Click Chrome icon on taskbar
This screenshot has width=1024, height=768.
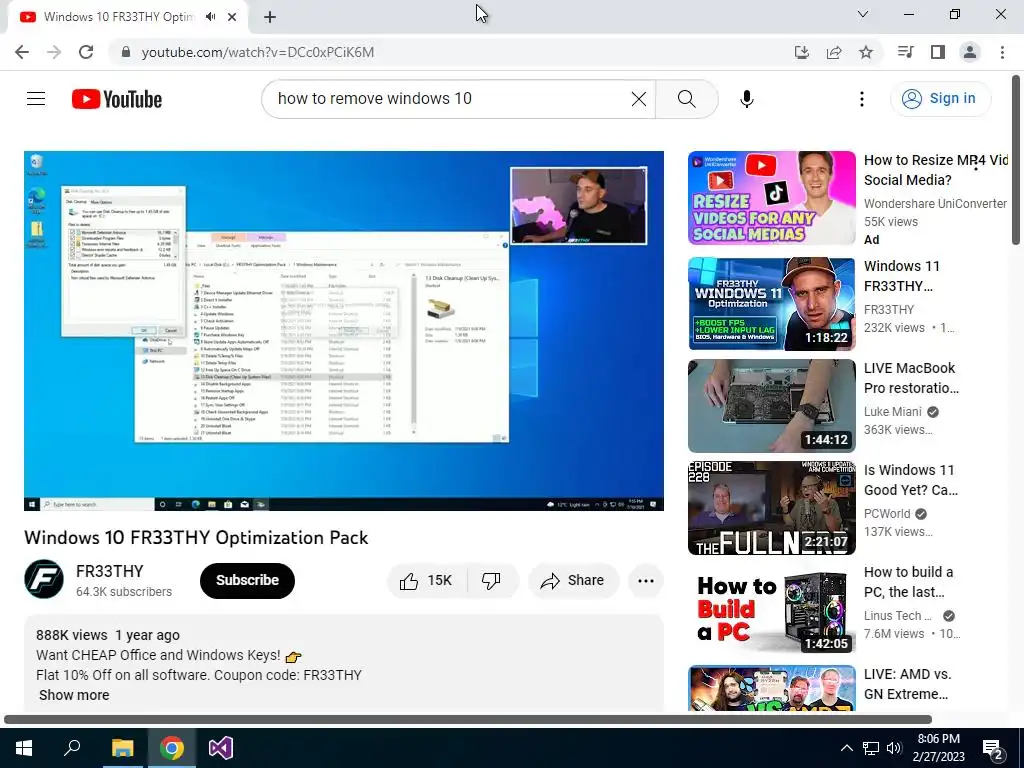(172, 748)
